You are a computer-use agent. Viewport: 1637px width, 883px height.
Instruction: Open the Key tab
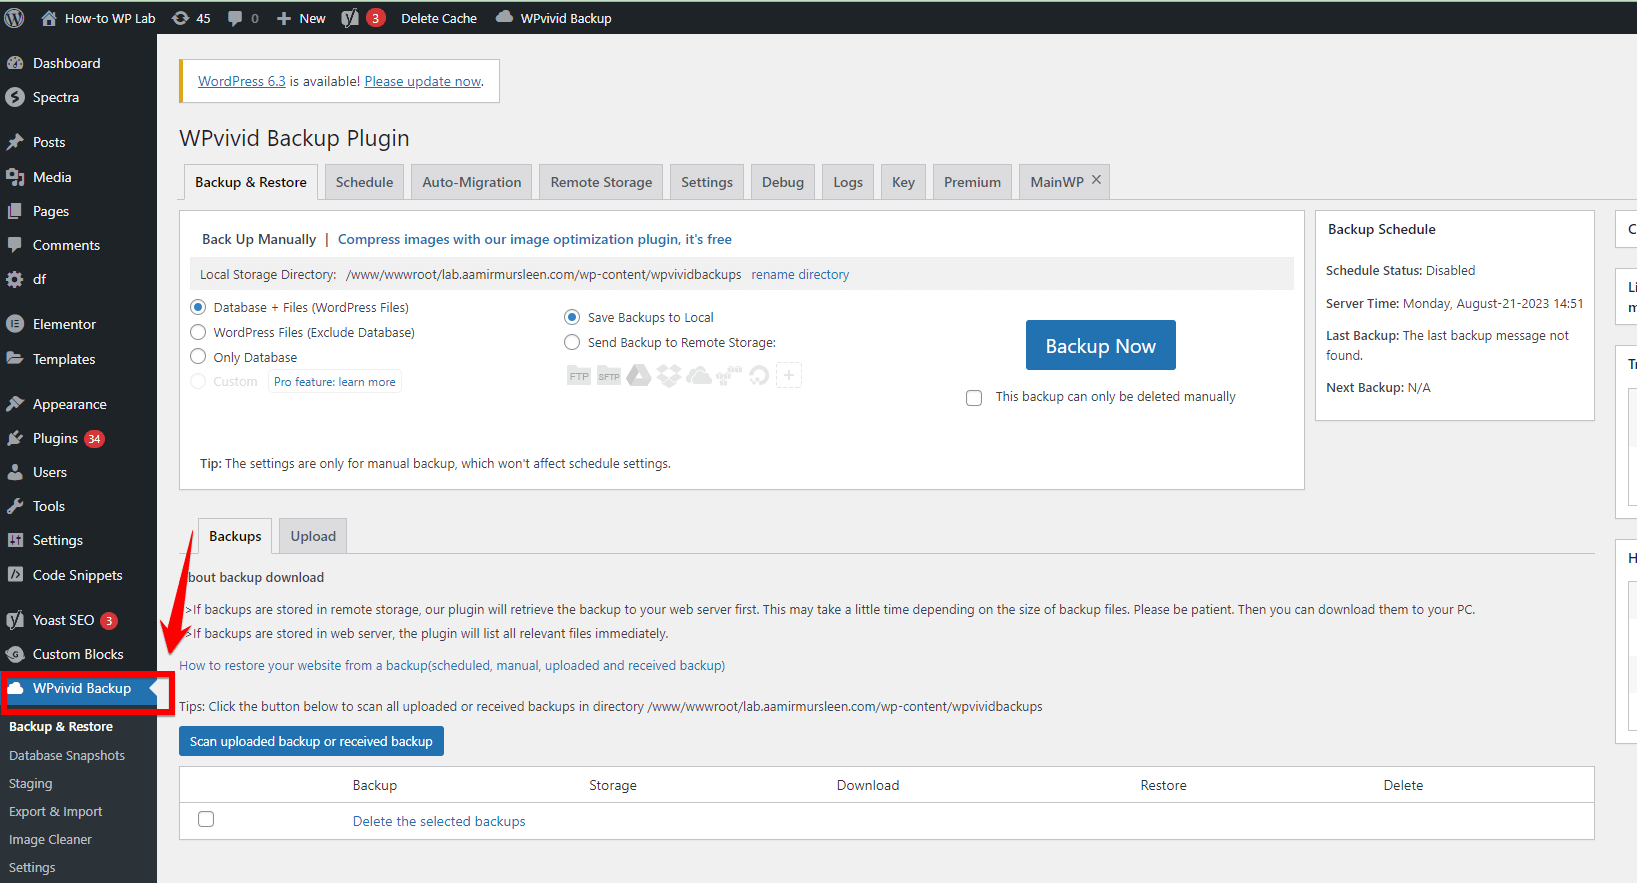(904, 182)
